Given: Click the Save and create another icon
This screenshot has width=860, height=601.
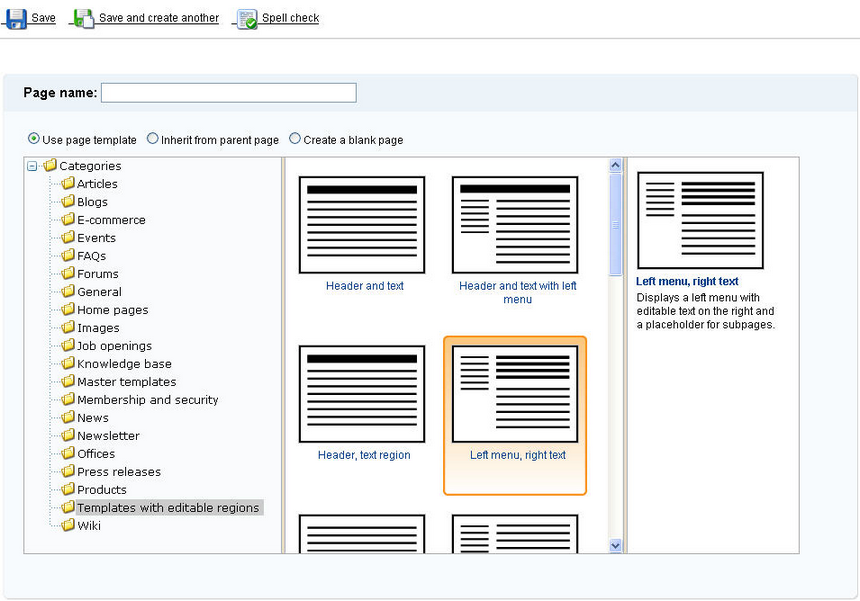Looking at the screenshot, I should [83, 19].
